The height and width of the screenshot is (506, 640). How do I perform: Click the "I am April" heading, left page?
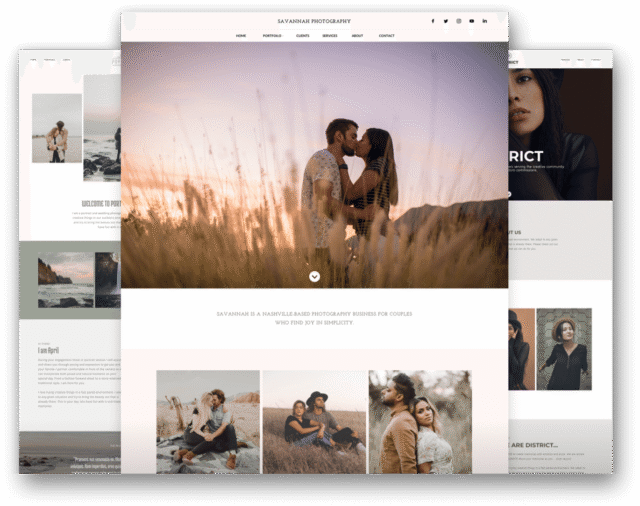49,351
